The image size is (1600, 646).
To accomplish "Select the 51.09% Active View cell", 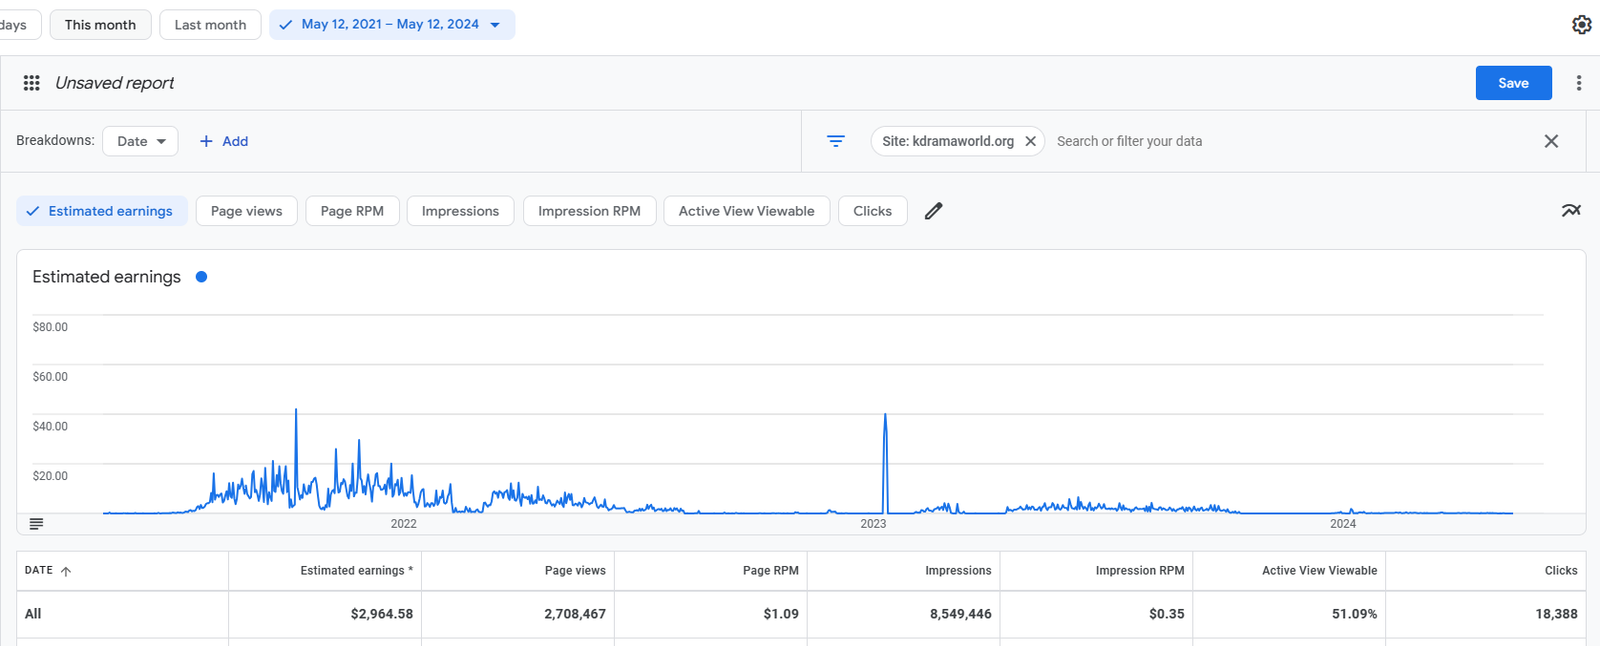I will point(1354,614).
